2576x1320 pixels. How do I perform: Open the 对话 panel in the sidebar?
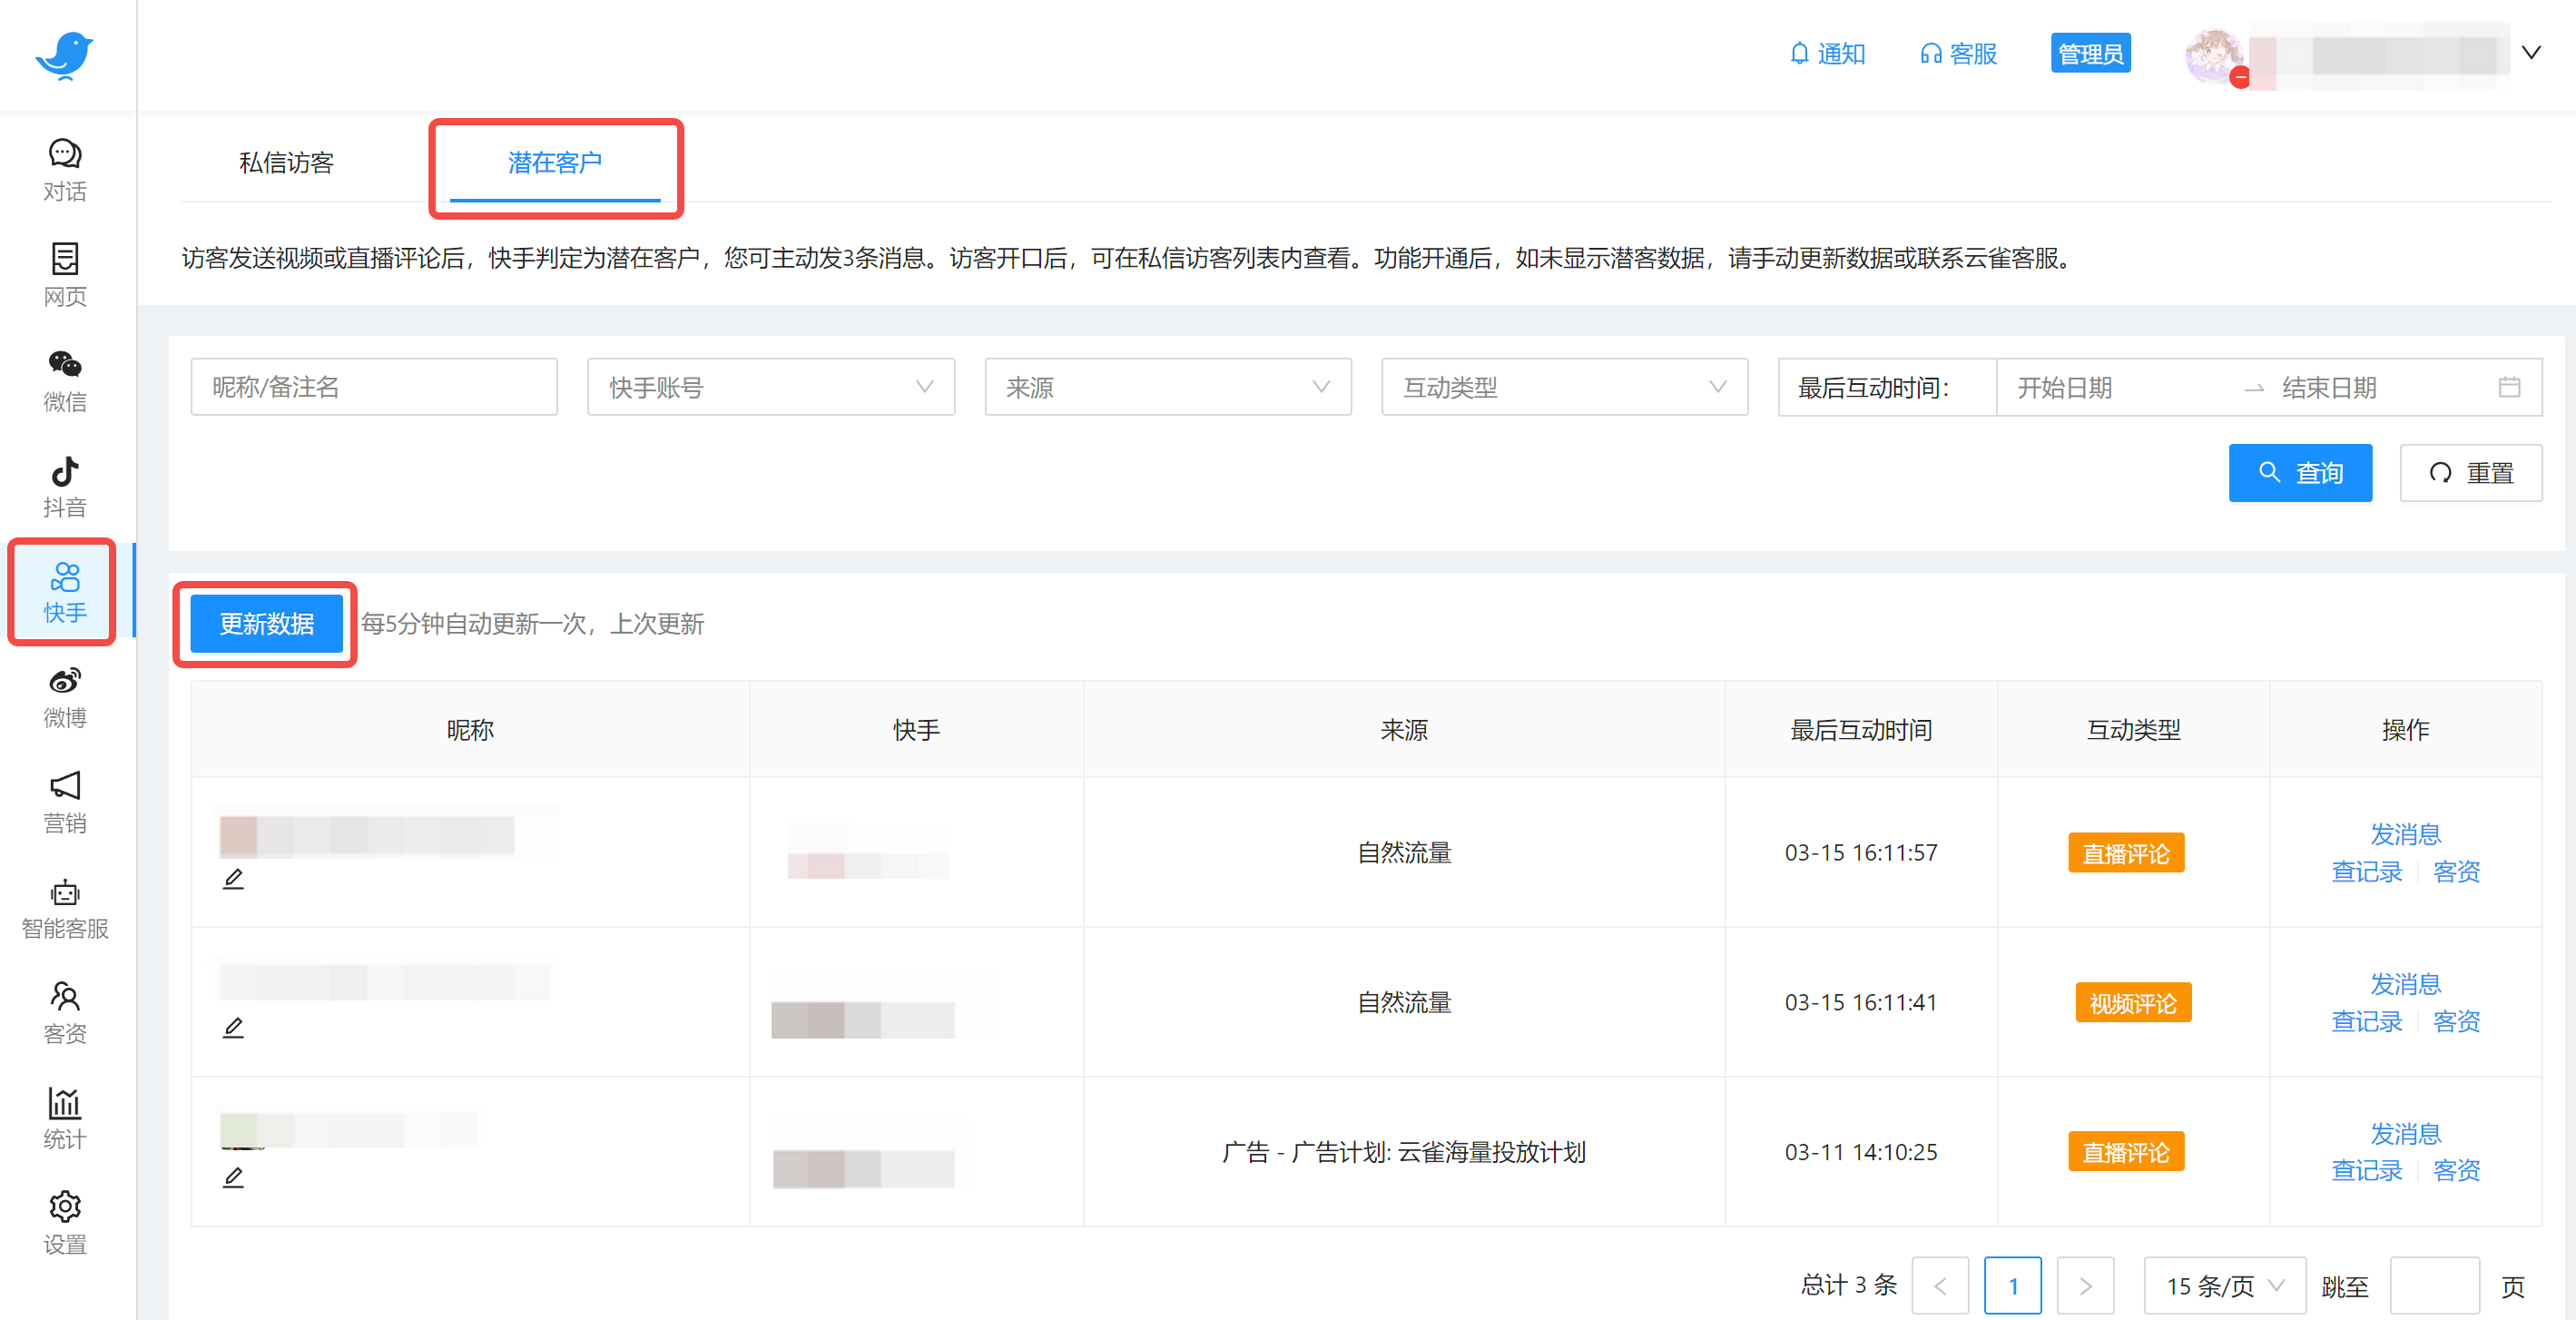(64, 168)
